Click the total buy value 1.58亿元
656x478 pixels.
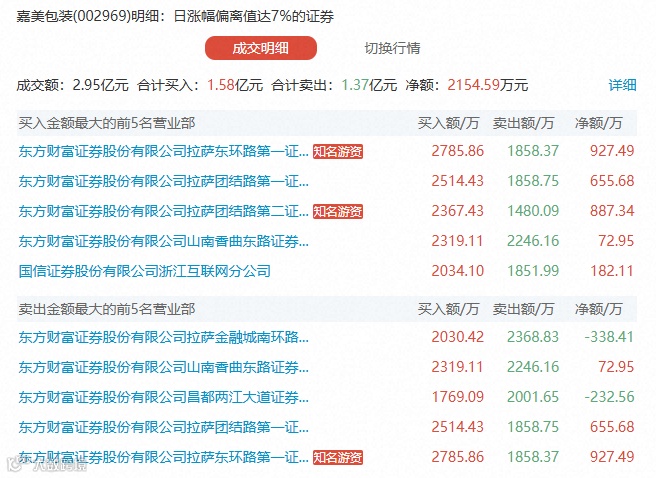(235, 85)
